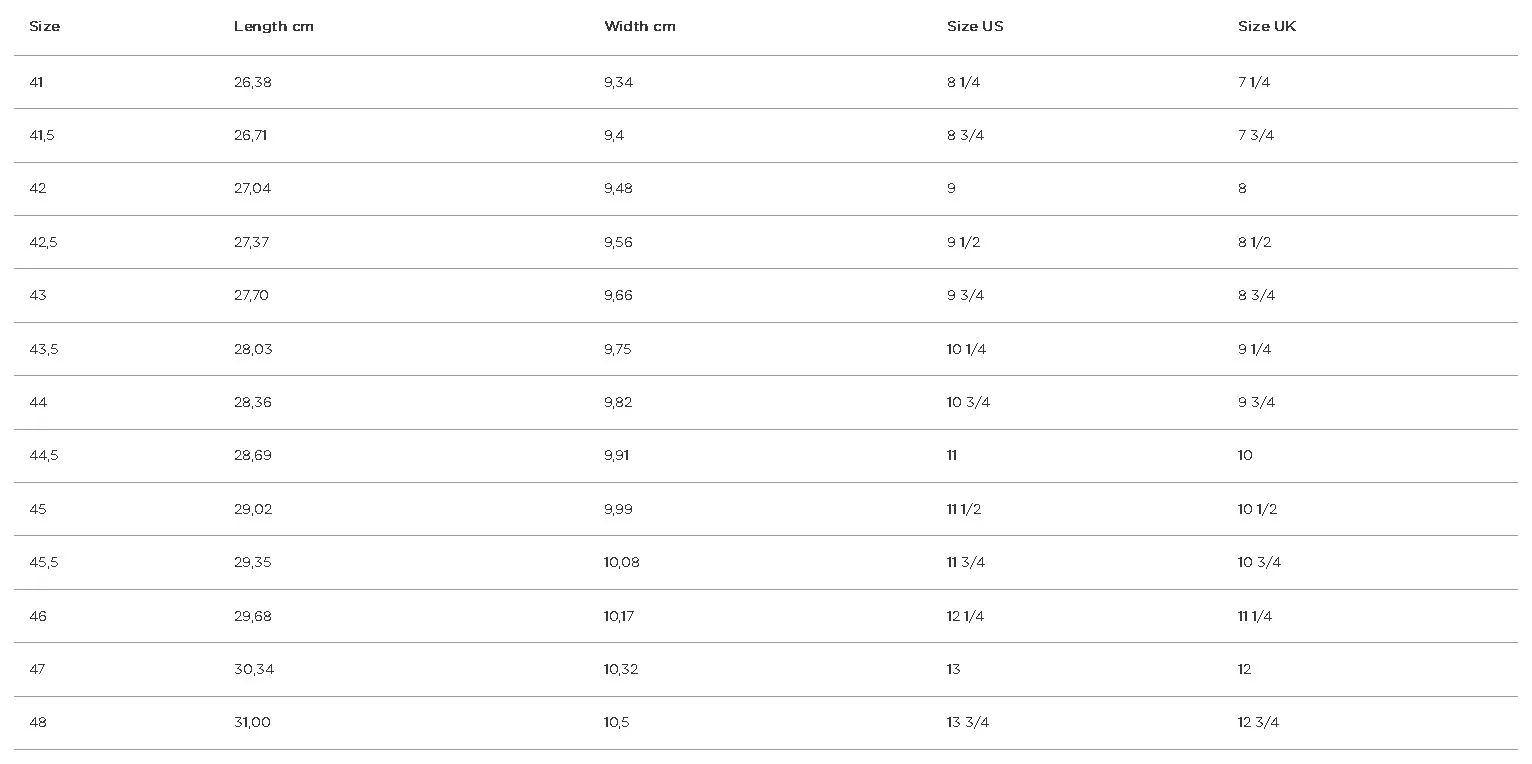The image size is (1532, 764).
Task: Click the Width cm column header
Action: [x=639, y=26]
